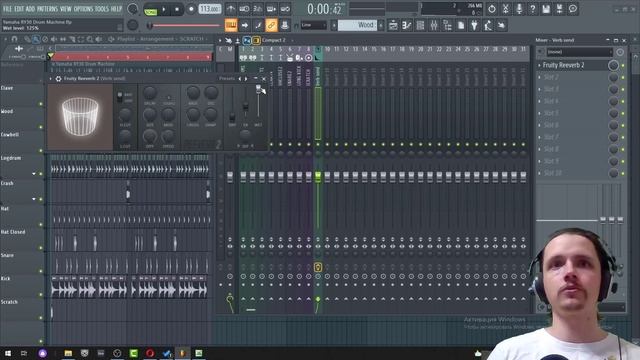Open the ADD menu

(30, 9)
